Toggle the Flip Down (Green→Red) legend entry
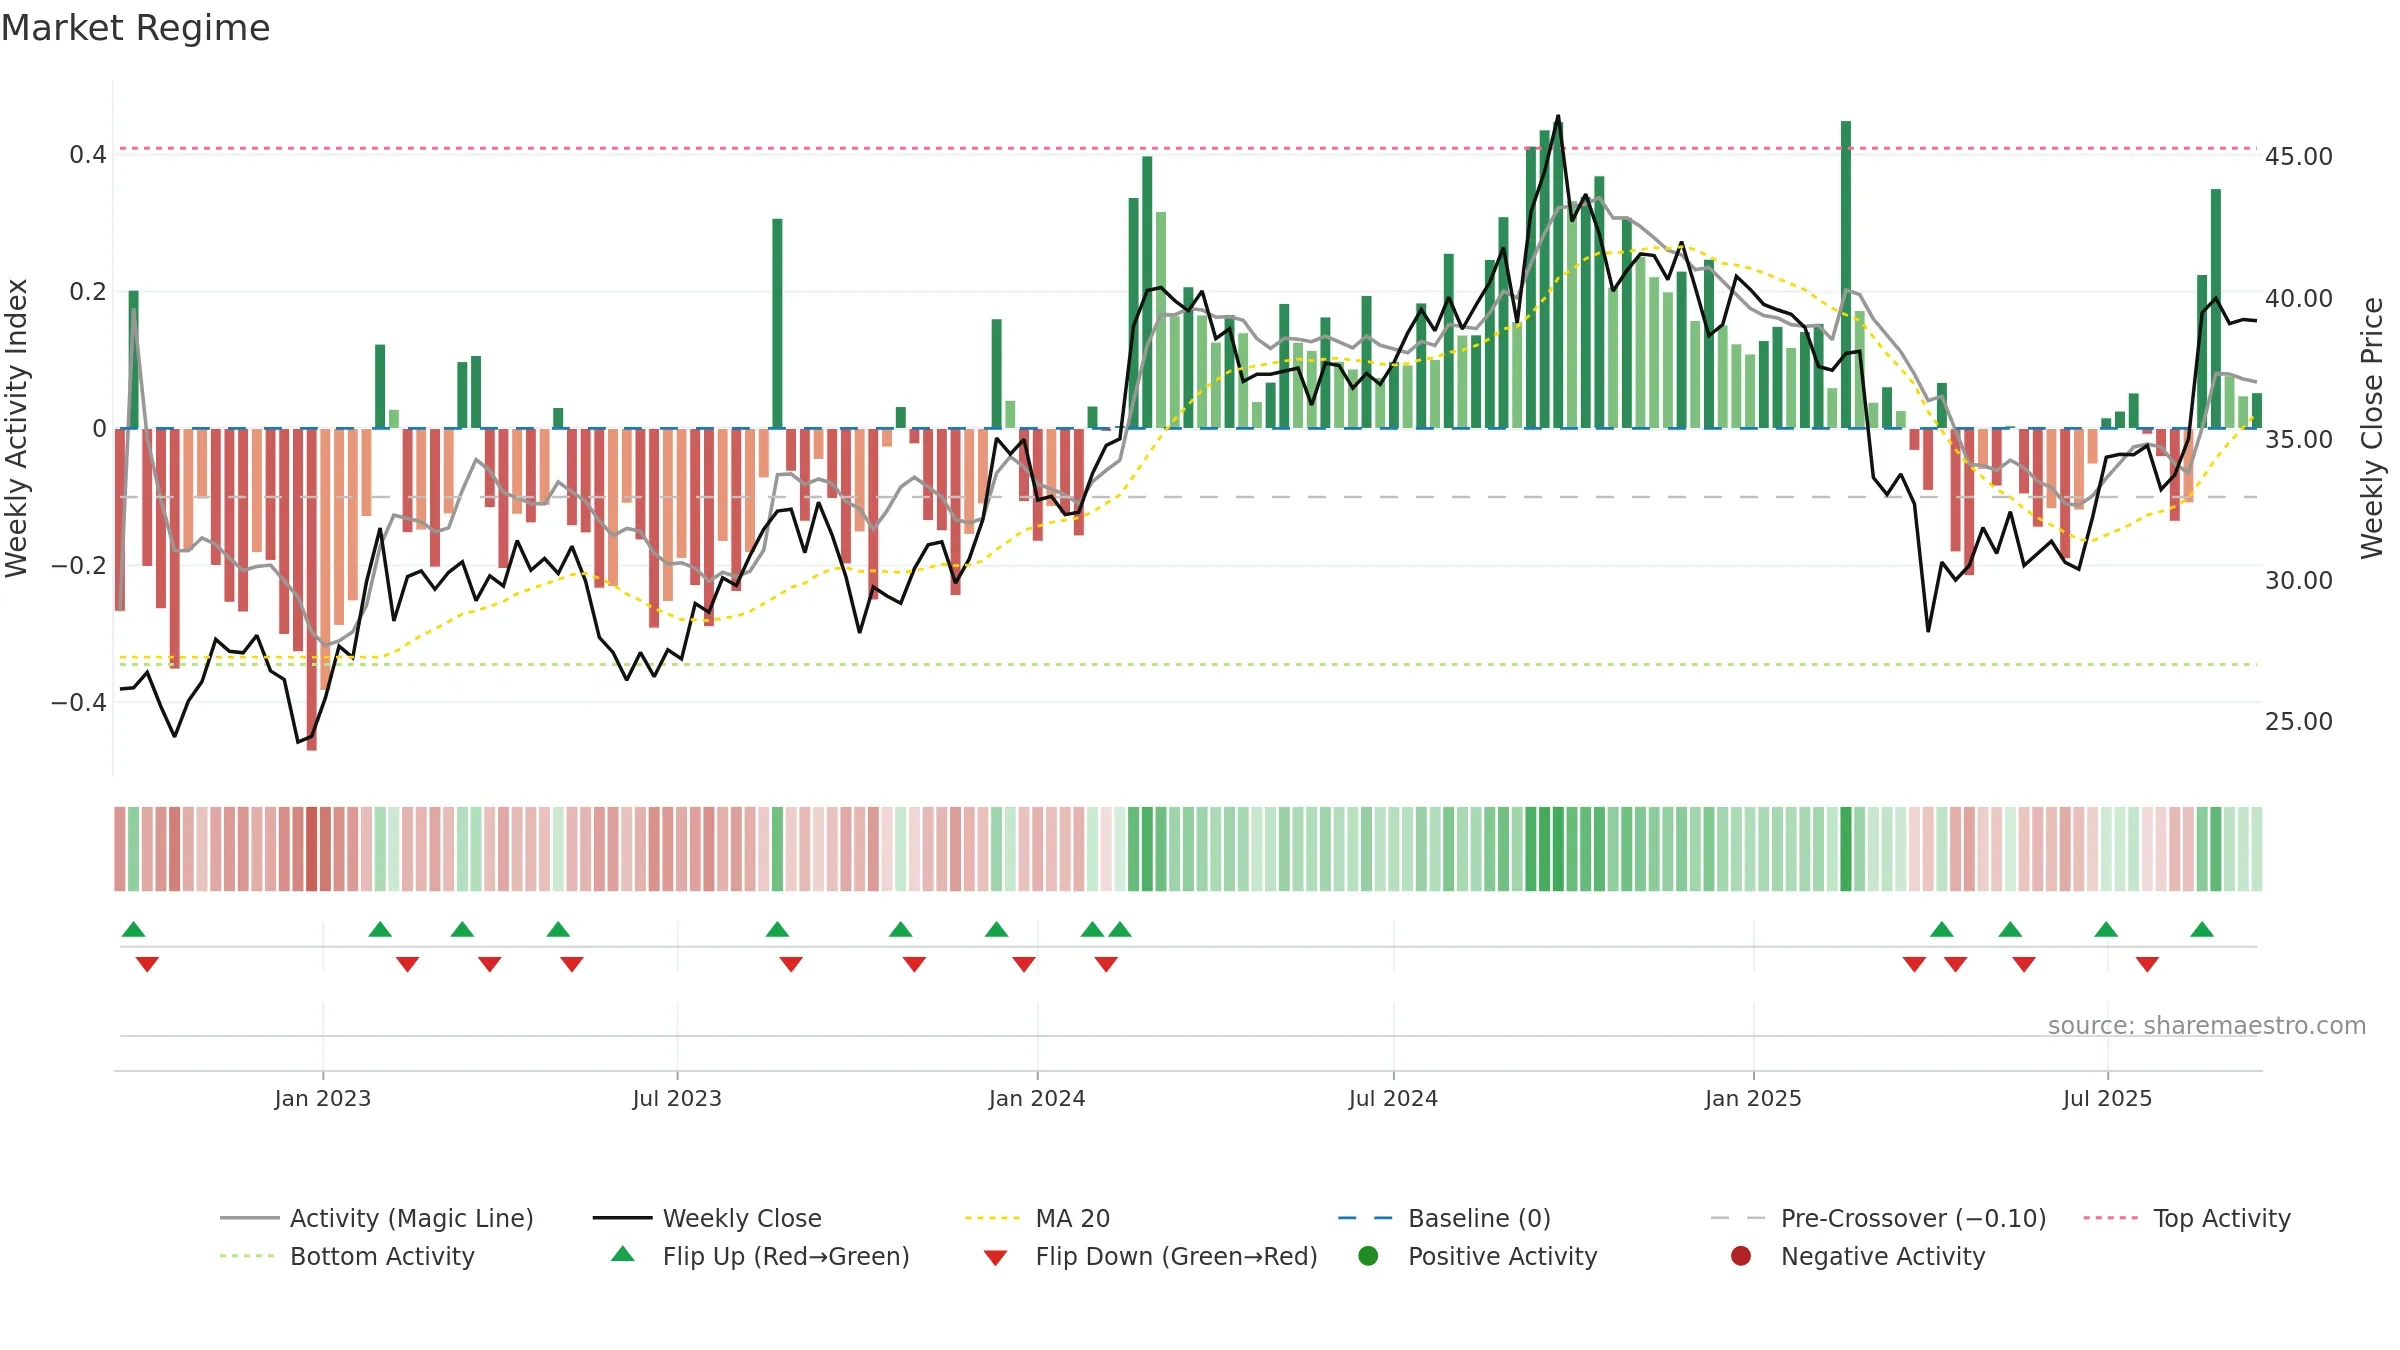The height and width of the screenshot is (1350, 2400). [1150, 1256]
